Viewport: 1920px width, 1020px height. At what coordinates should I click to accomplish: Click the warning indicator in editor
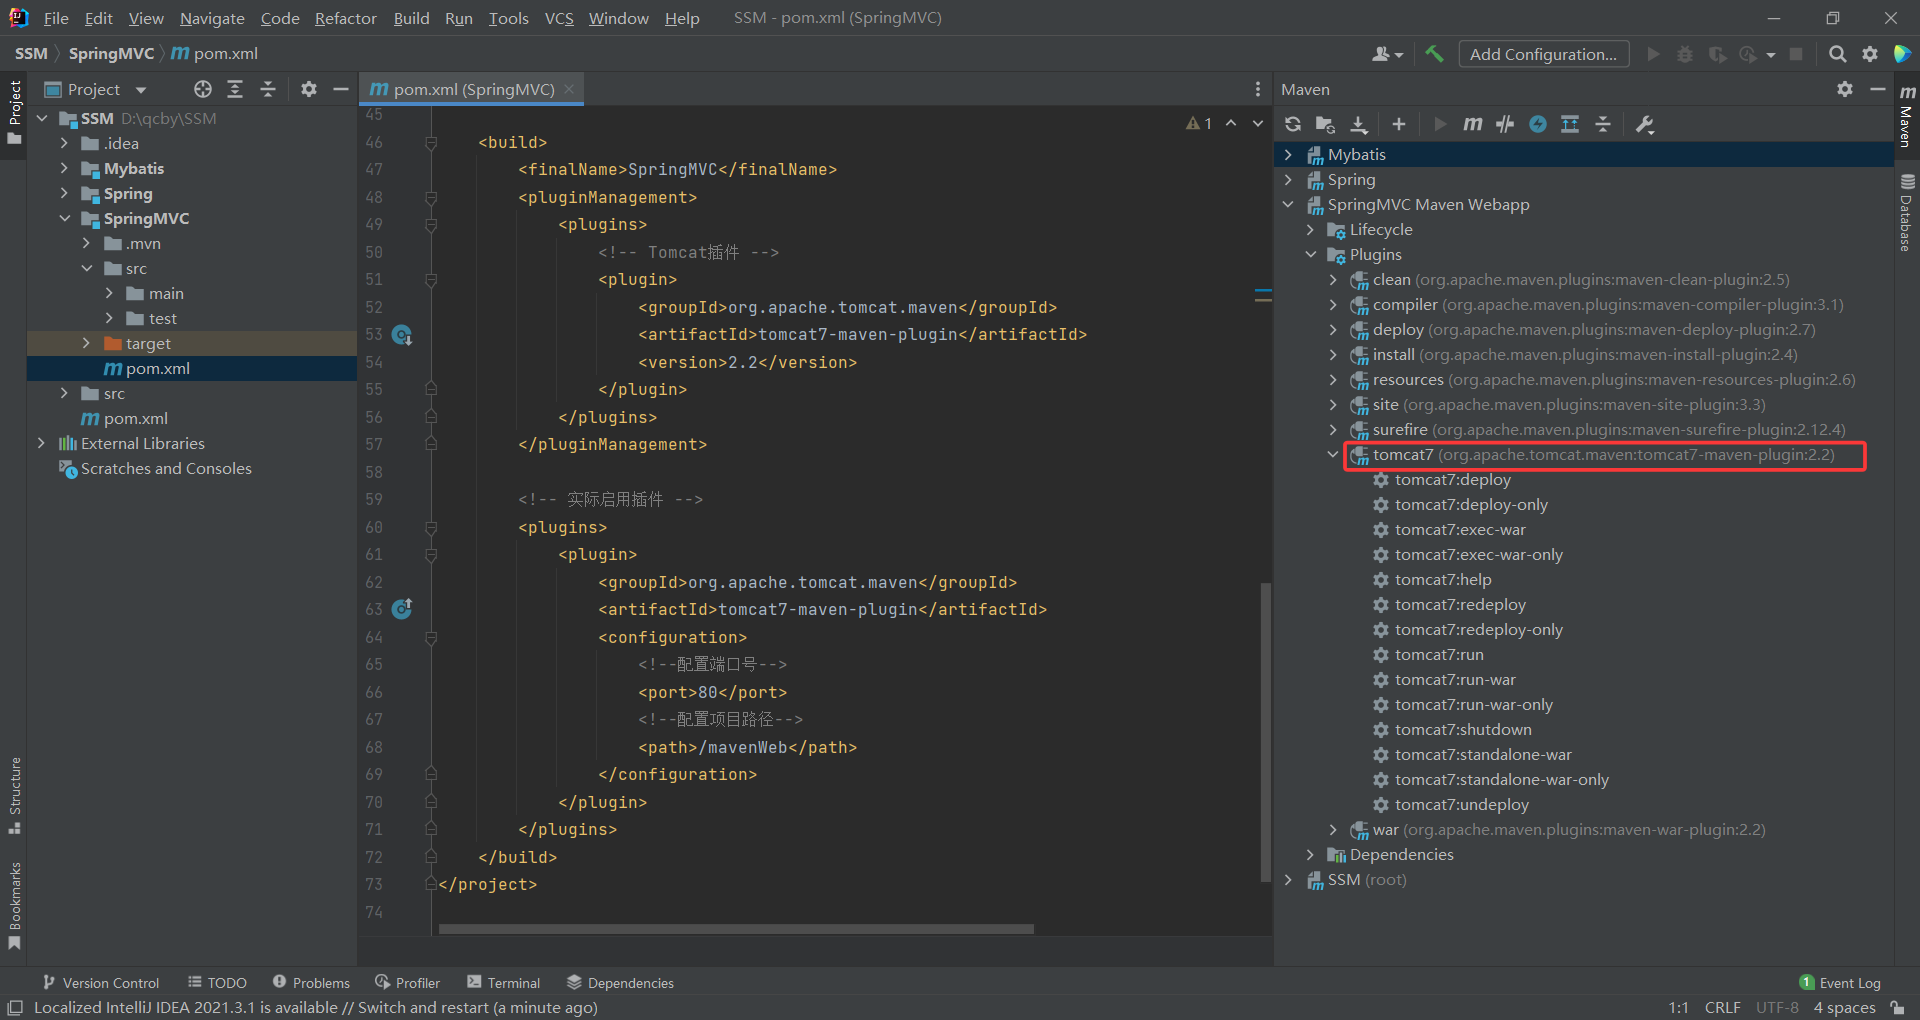[x=1199, y=123]
